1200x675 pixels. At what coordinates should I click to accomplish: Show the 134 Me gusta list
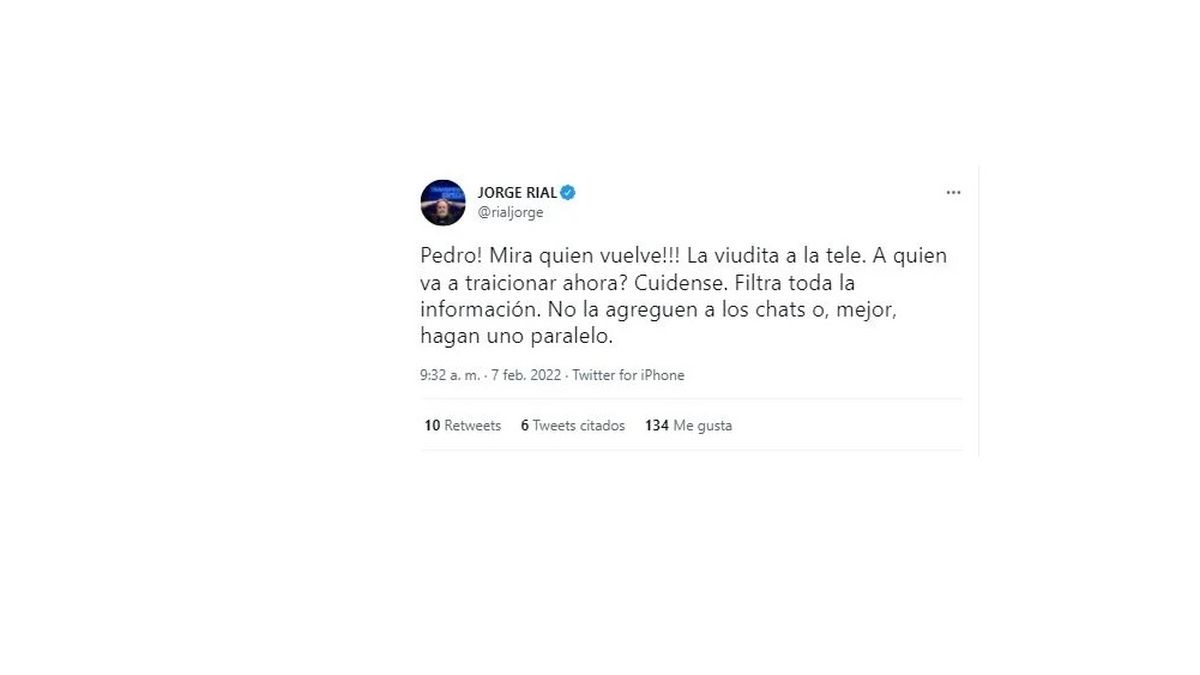click(x=688, y=425)
